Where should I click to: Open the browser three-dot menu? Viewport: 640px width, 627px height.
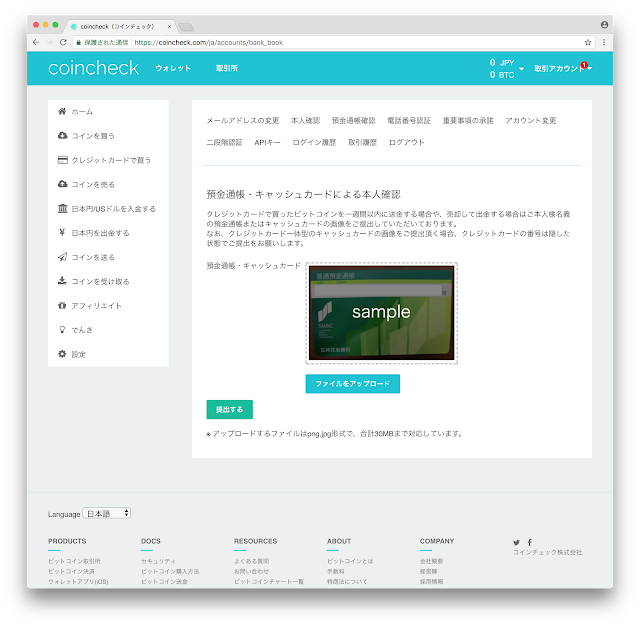(604, 42)
